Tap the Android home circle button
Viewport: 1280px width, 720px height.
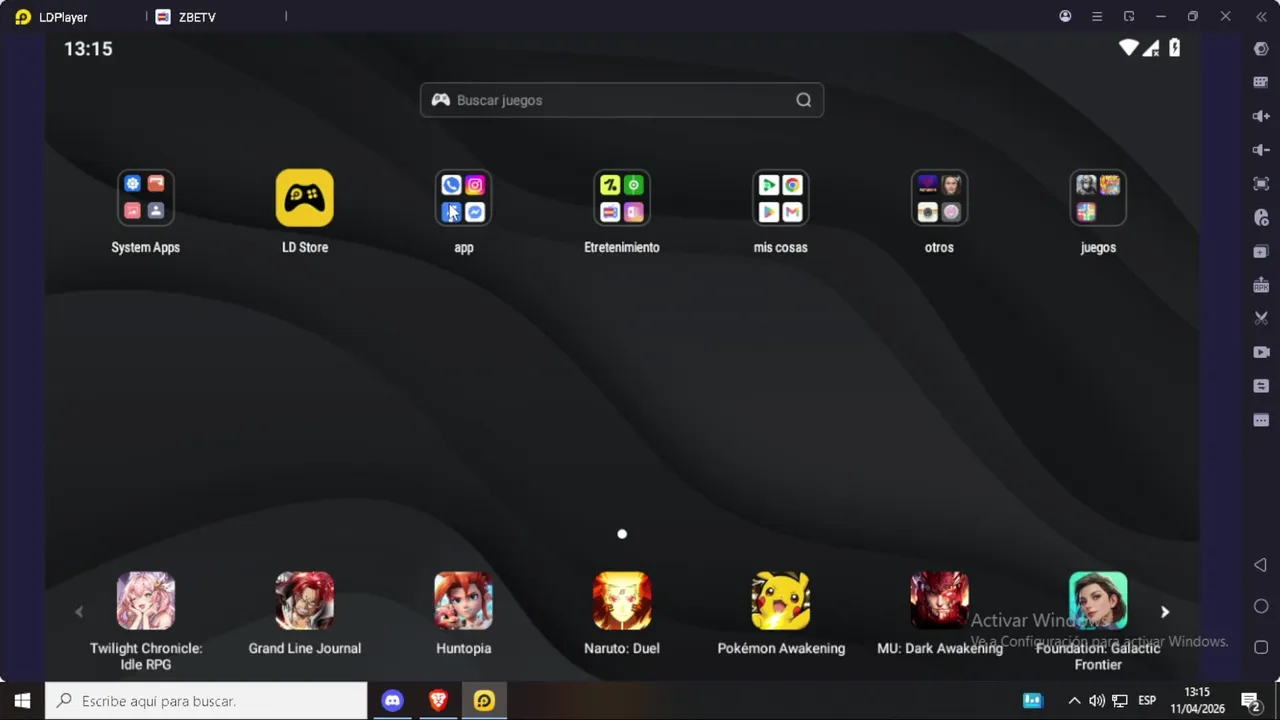(1261, 607)
